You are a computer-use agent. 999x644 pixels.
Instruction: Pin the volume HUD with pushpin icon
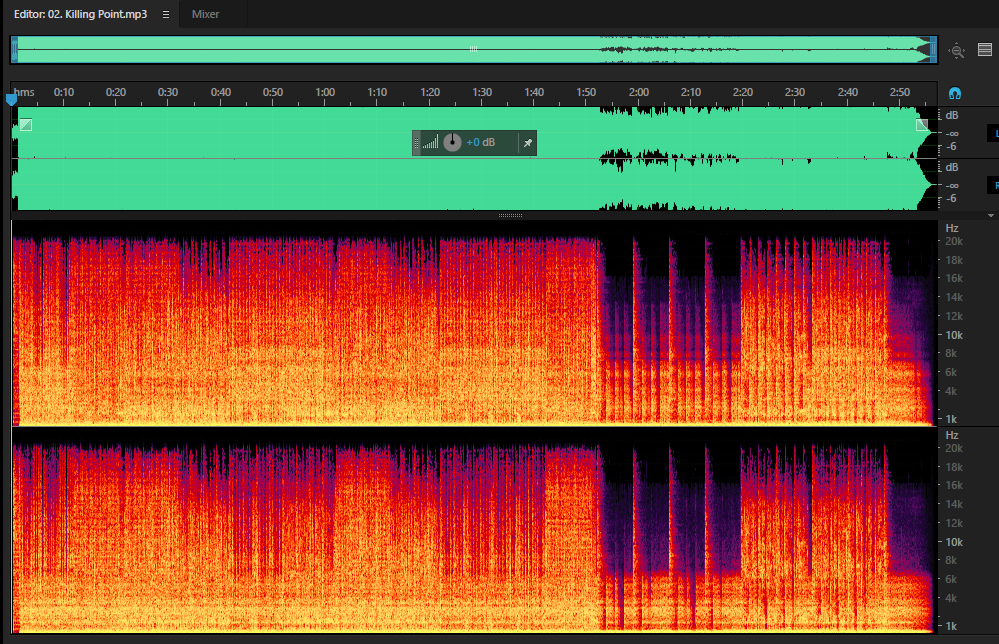tap(528, 143)
